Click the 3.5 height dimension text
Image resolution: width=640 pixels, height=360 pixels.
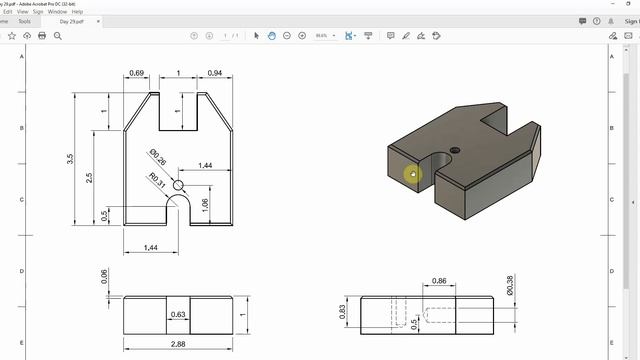click(x=70, y=159)
